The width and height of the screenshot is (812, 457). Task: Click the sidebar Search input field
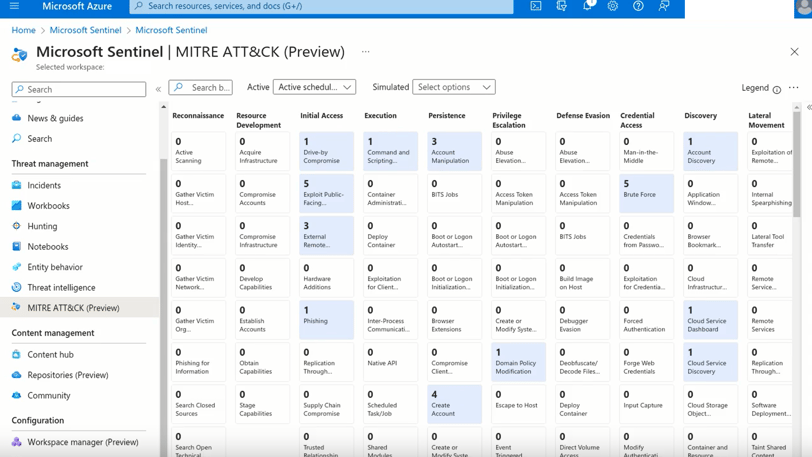coord(79,89)
